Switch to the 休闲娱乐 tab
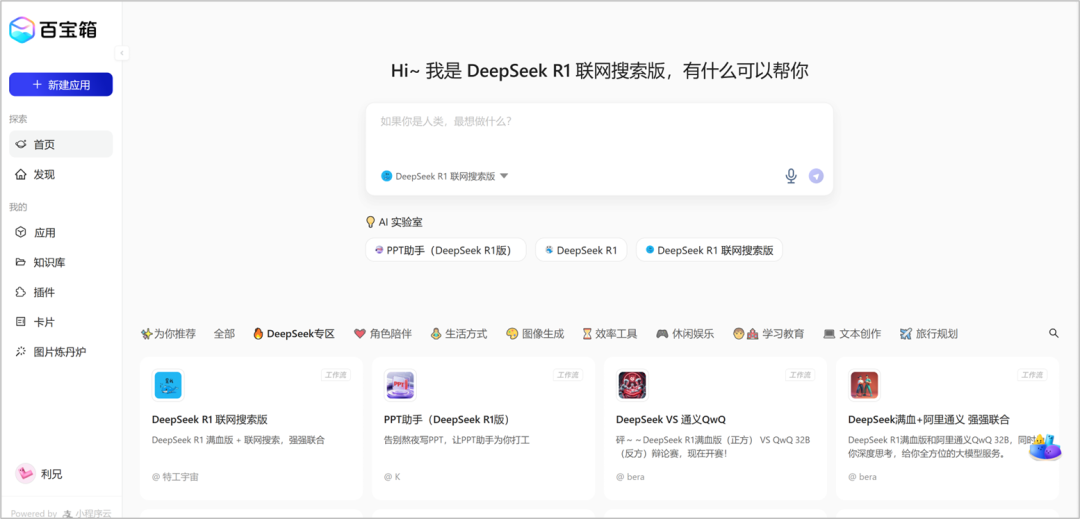This screenshot has width=1080, height=519. point(685,334)
